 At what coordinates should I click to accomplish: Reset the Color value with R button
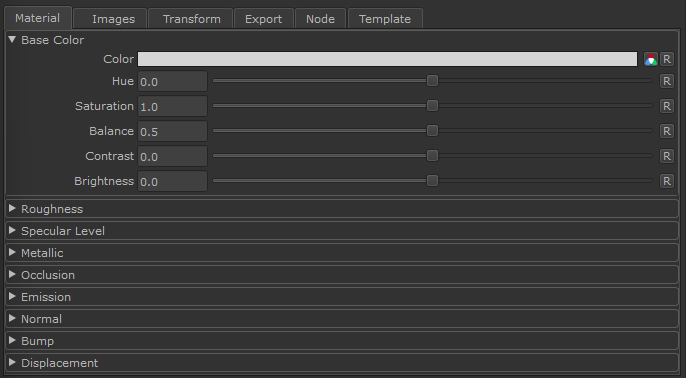tap(667, 59)
